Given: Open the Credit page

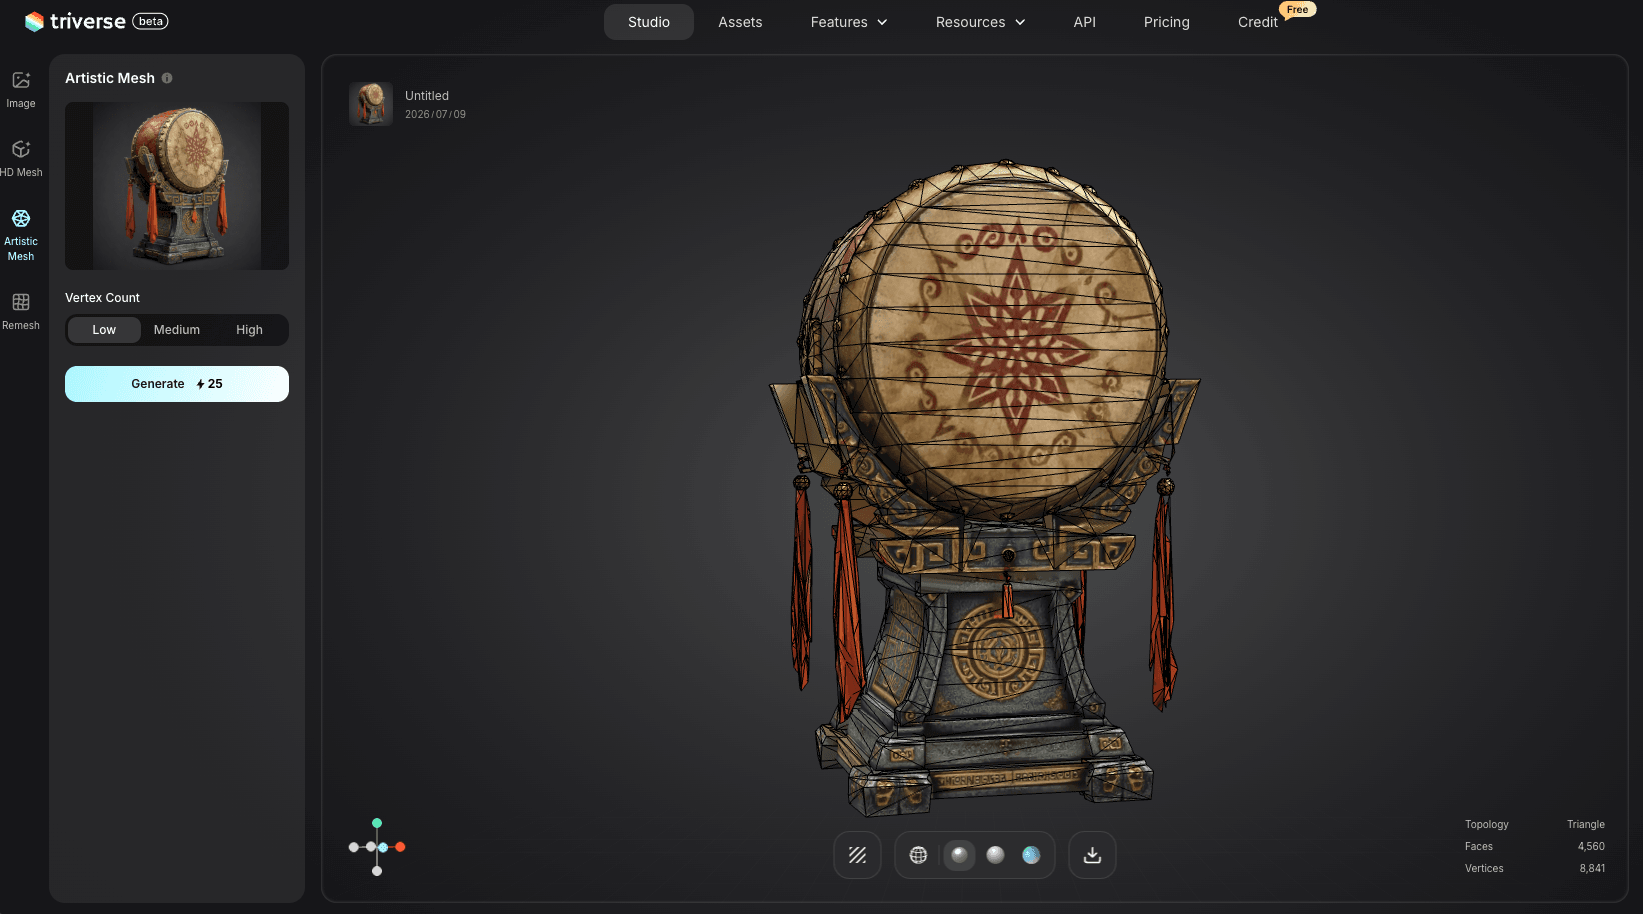Looking at the screenshot, I should (1258, 22).
